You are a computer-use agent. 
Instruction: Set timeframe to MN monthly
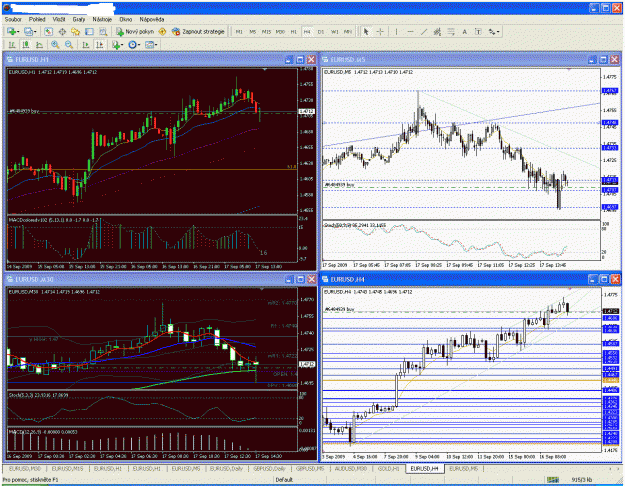tap(348, 31)
